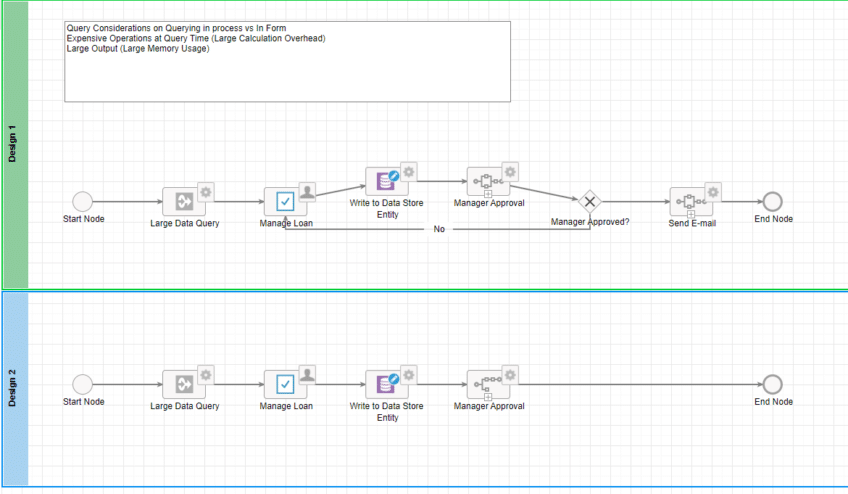This screenshot has width=848, height=494.
Task: Click the 'No' flow label
Action: pos(439,229)
